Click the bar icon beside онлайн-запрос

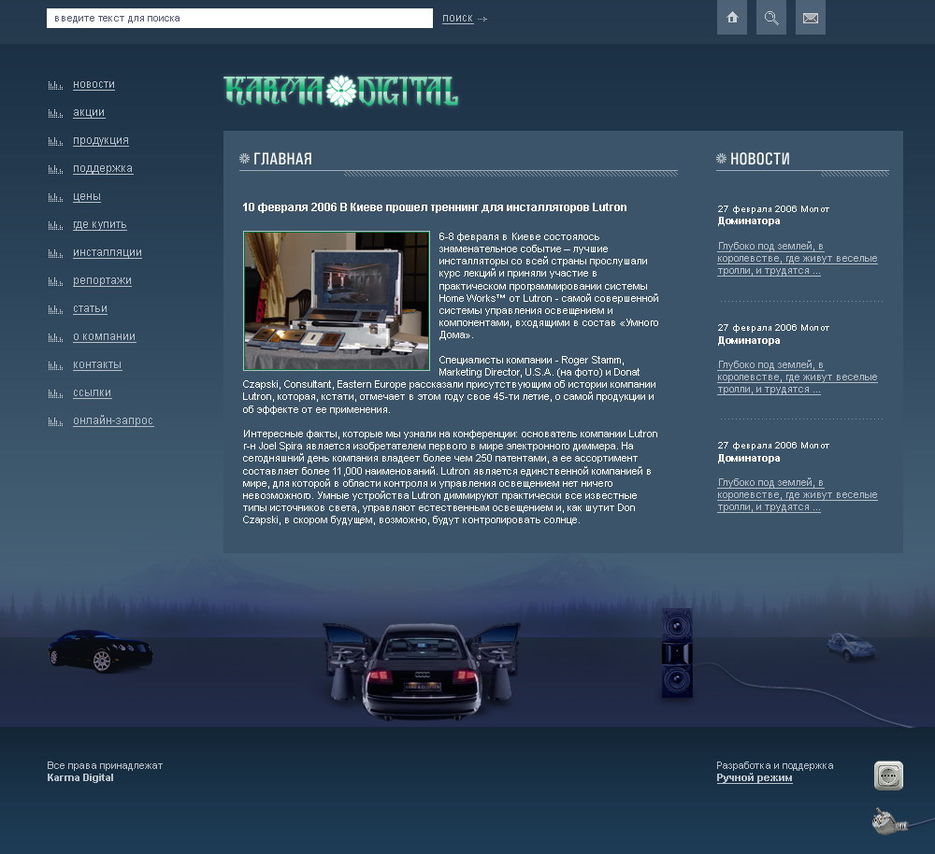[x=55, y=422]
